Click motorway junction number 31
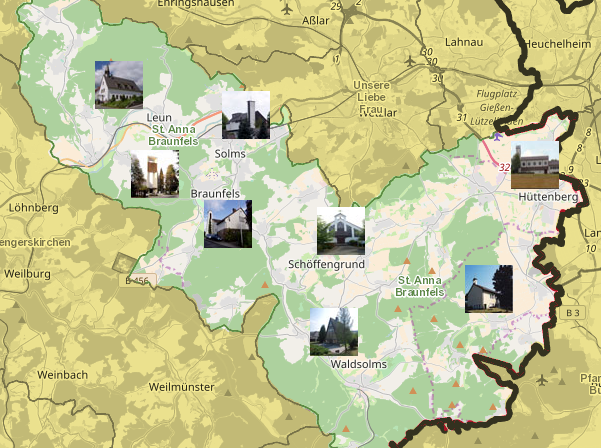 (x=461, y=119)
